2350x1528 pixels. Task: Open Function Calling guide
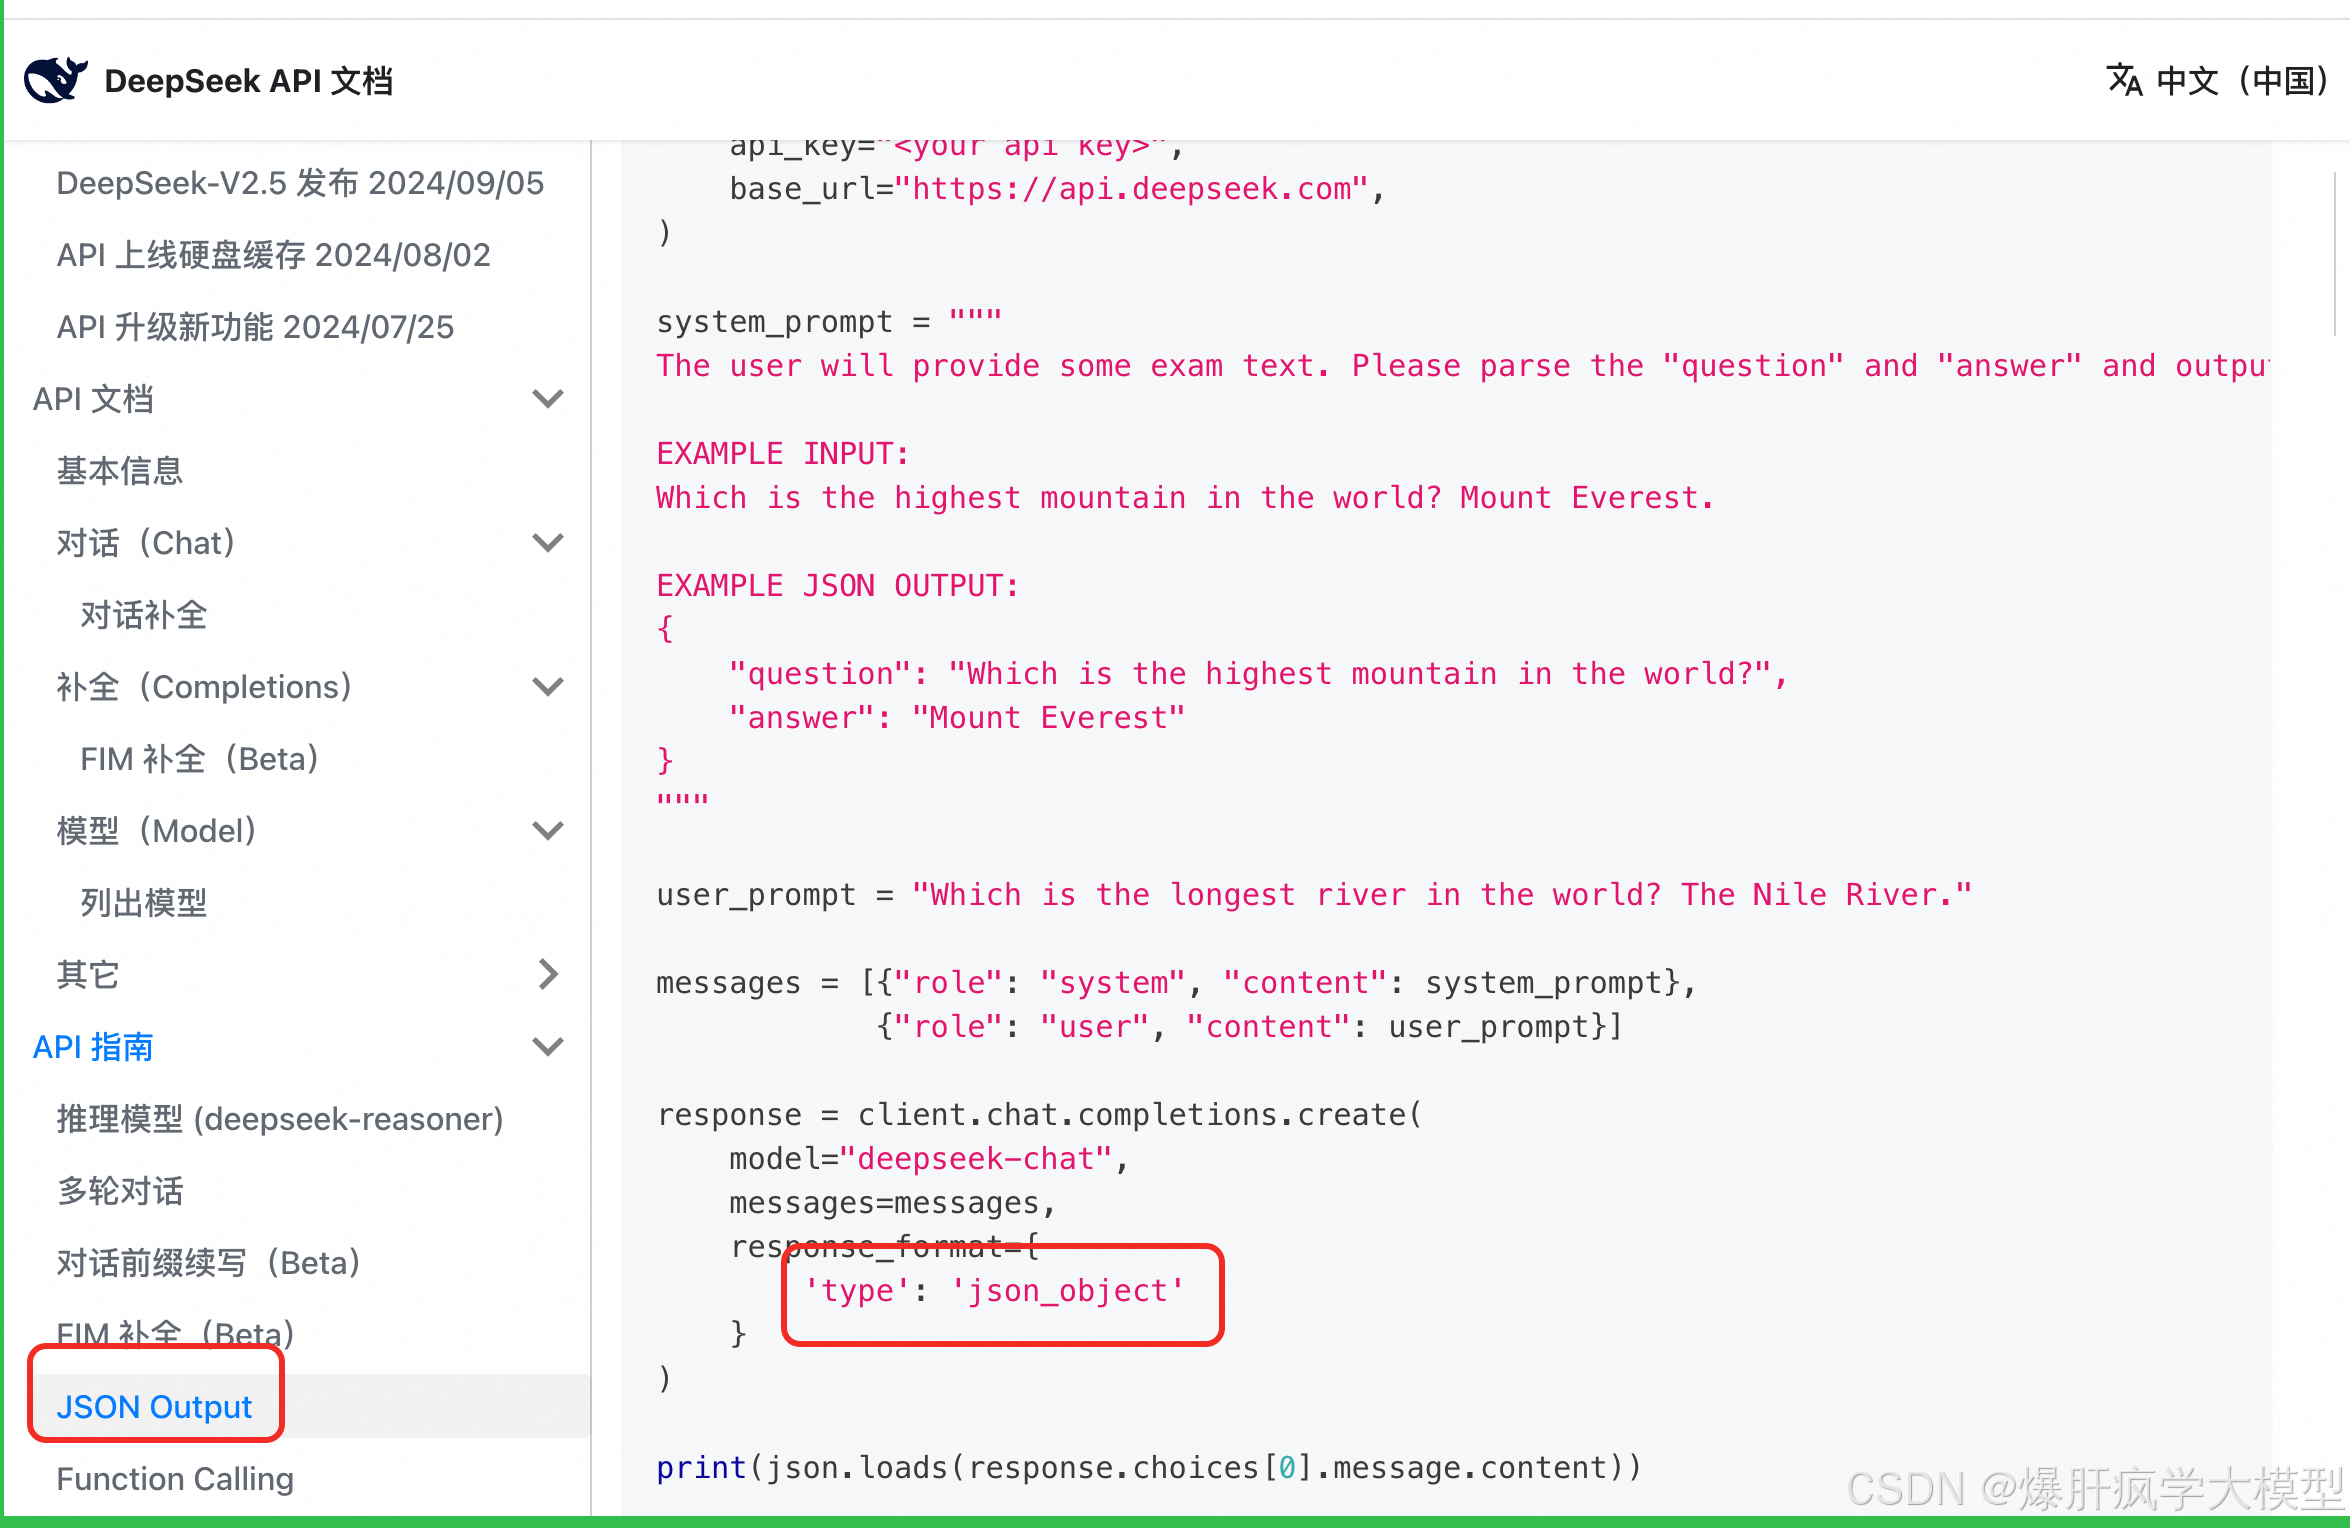(175, 1479)
